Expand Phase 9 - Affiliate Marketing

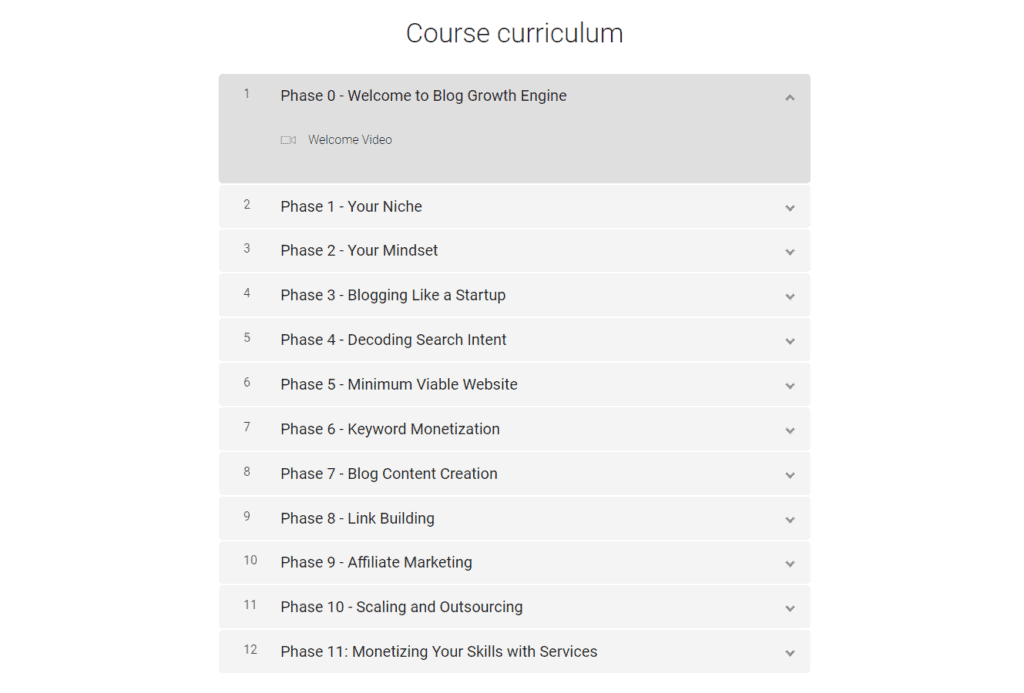point(790,562)
